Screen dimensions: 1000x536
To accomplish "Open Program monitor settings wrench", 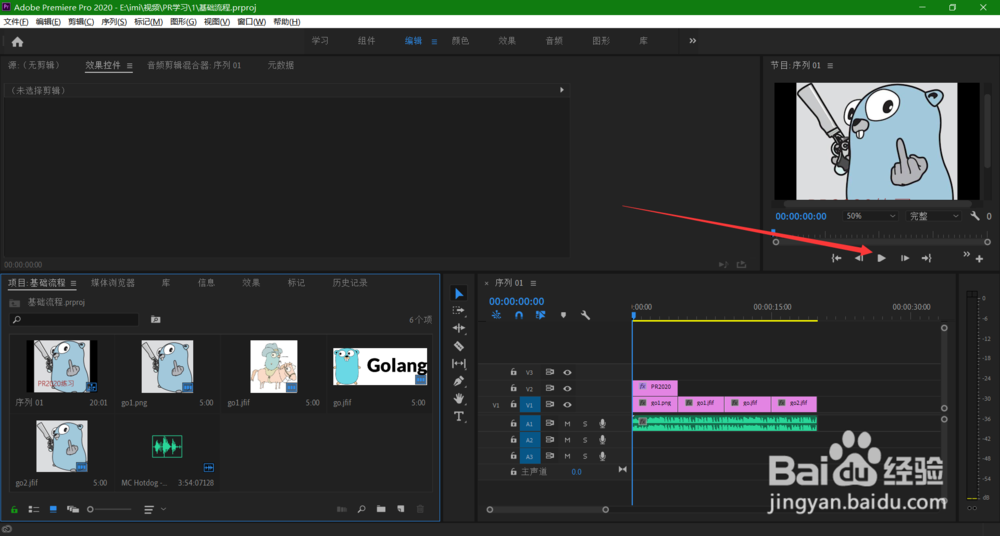I will coord(974,216).
